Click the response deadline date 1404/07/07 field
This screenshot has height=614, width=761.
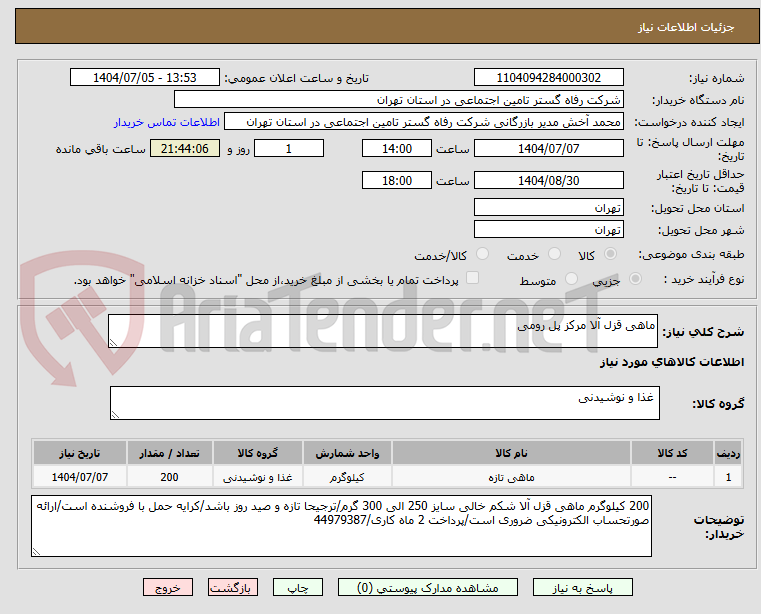[x=548, y=149]
